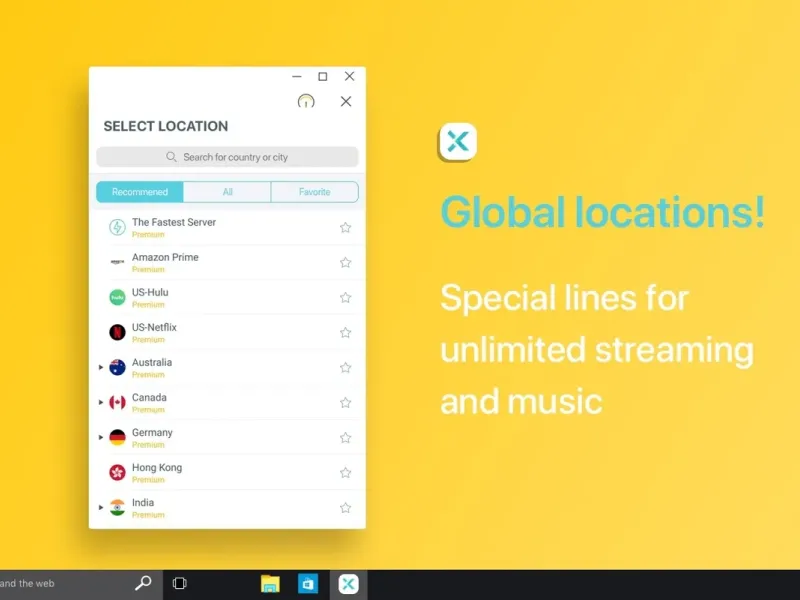
Task: Expand the Canada server list
Action: (x=101, y=403)
